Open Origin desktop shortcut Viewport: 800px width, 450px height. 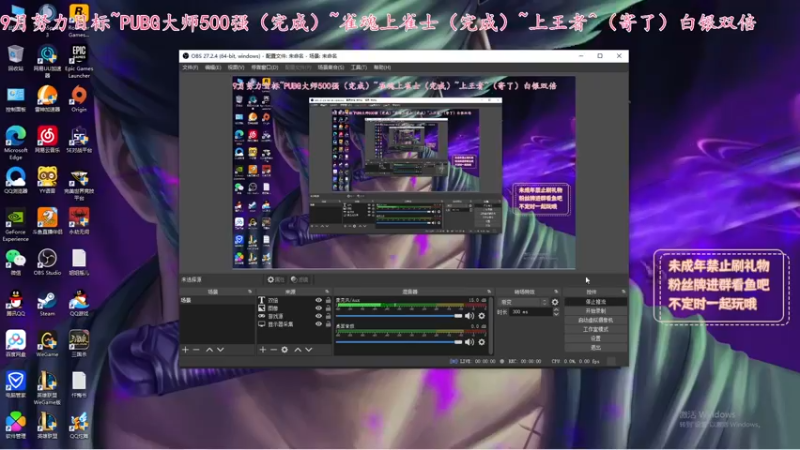pos(79,99)
